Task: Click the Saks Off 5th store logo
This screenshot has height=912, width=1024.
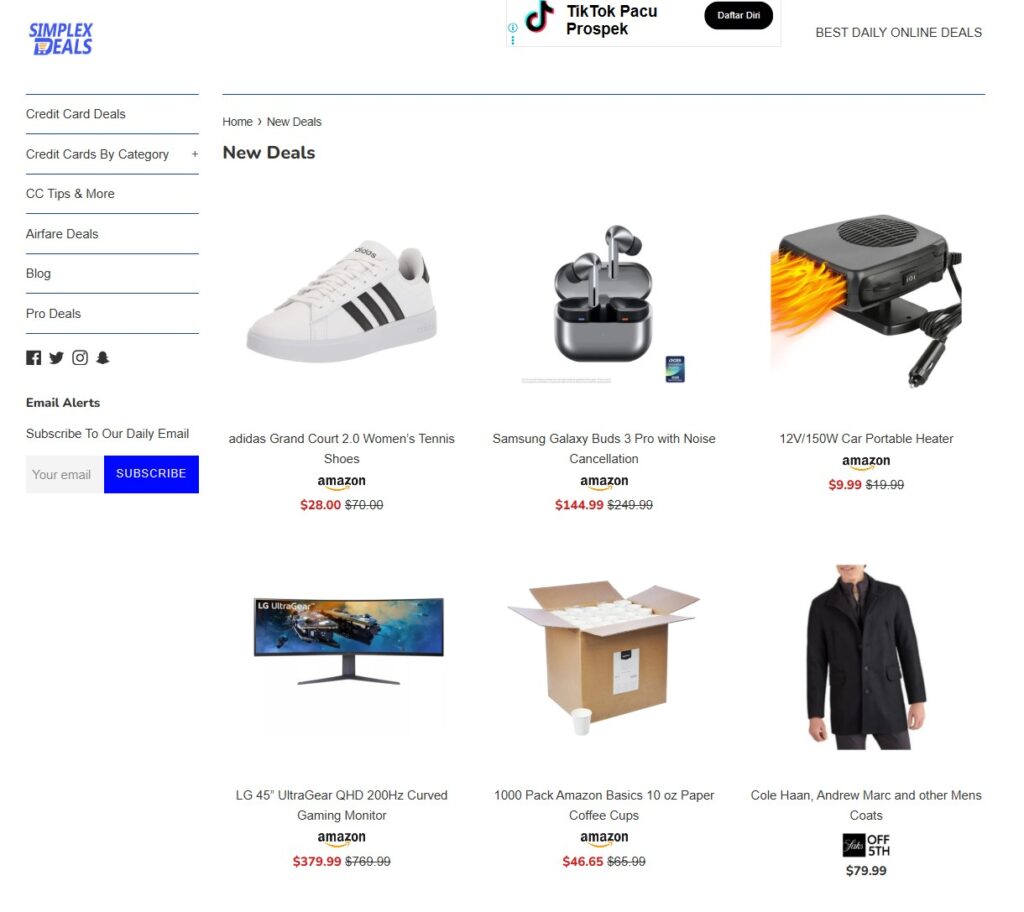Action: click(866, 845)
